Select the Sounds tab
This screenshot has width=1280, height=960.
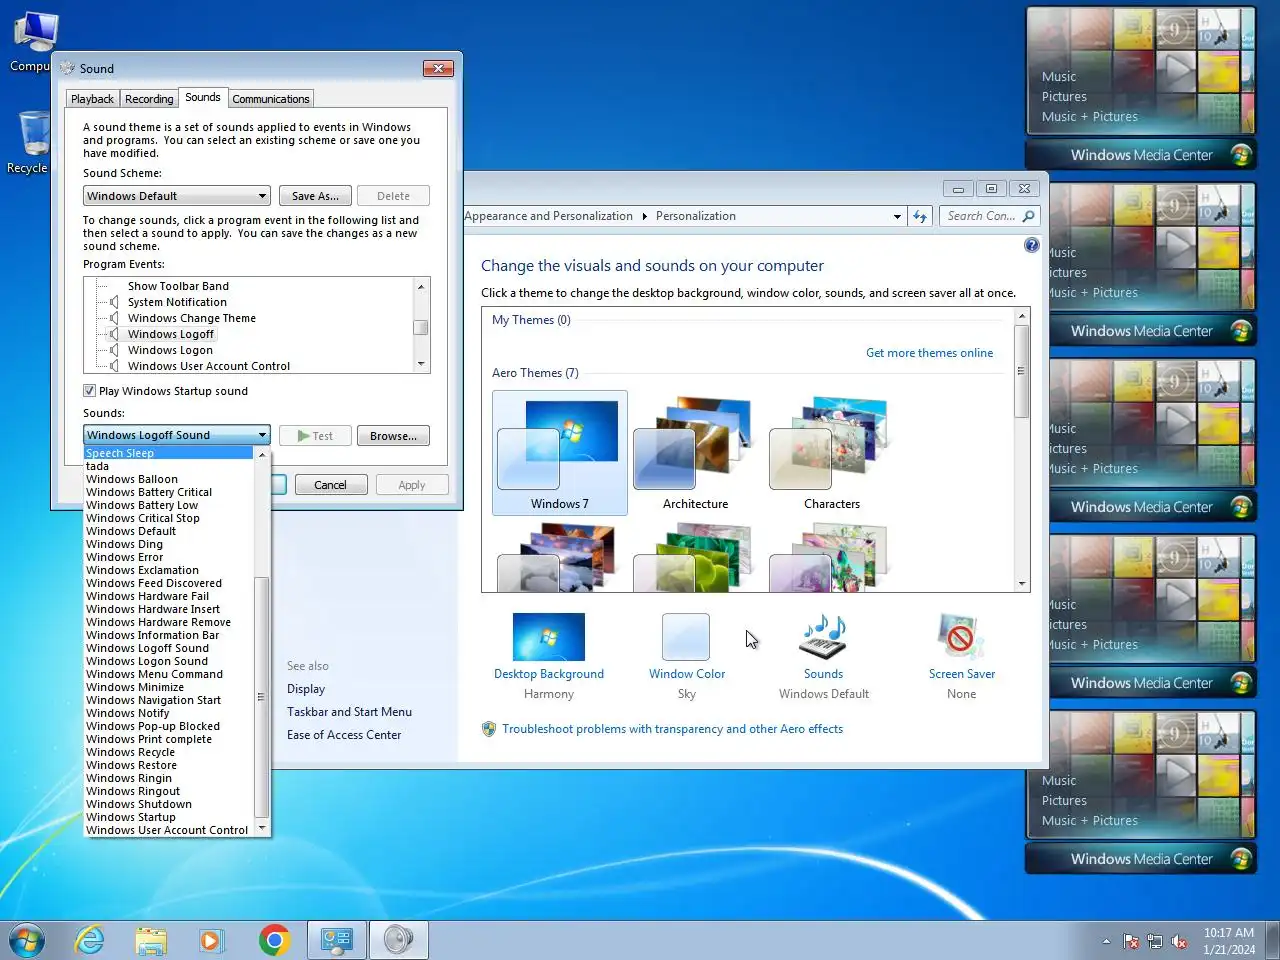click(x=203, y=97)
